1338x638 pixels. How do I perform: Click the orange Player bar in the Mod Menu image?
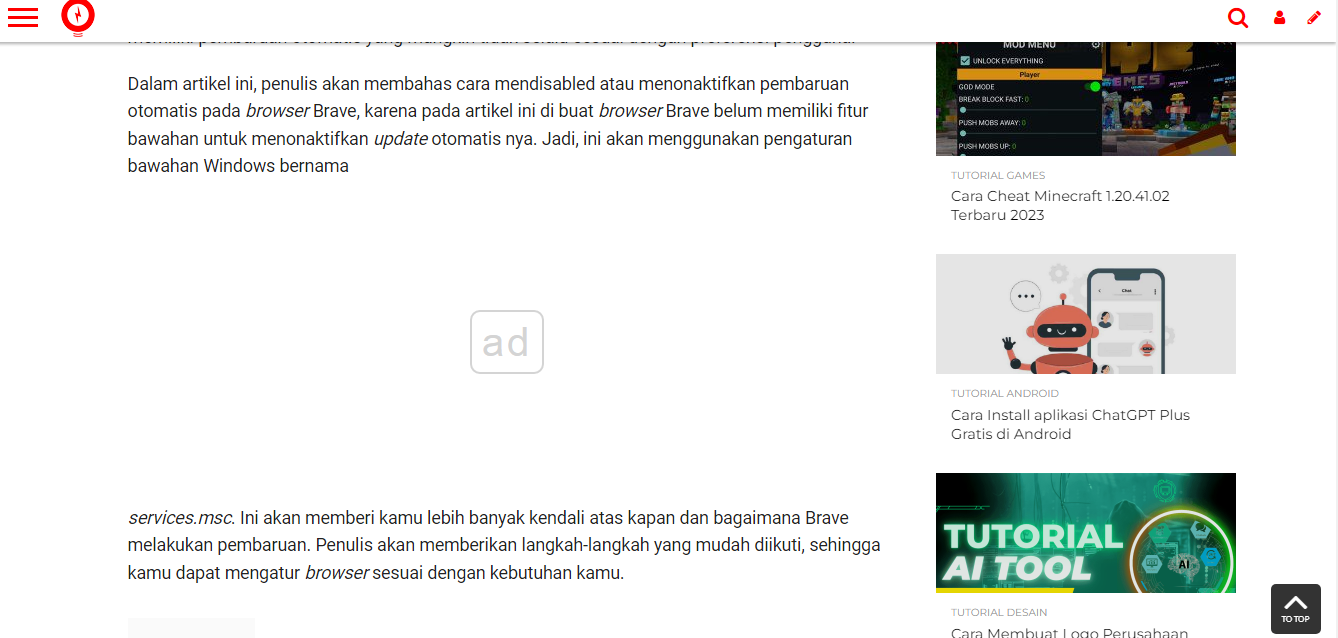tap(1029, 74)
